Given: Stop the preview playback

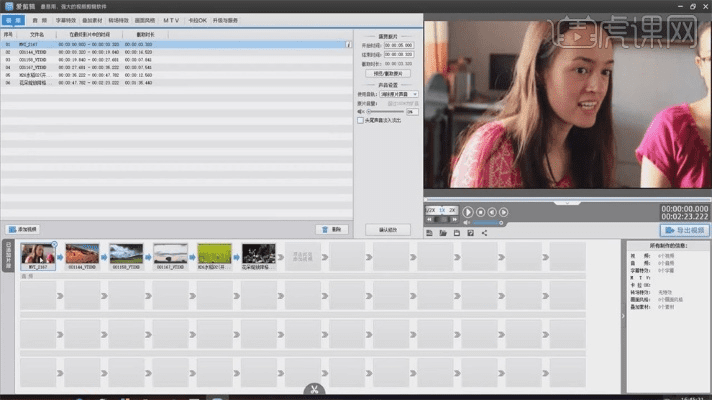Looking at the screenshot, I should pos(481,212).
